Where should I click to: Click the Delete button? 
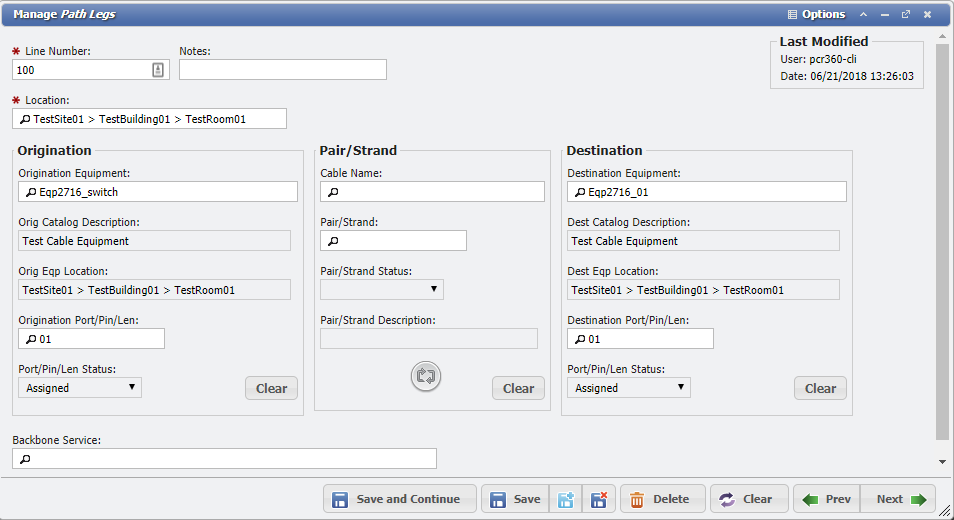coord(662,499)
